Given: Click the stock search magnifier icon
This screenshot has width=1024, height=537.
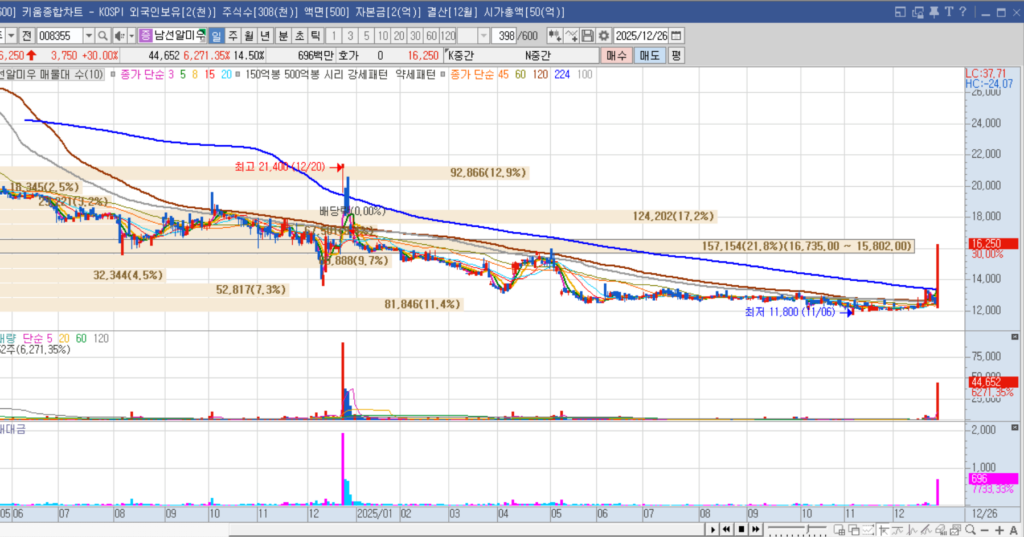Looking at the screenshot, I should (x=103, y=35).
